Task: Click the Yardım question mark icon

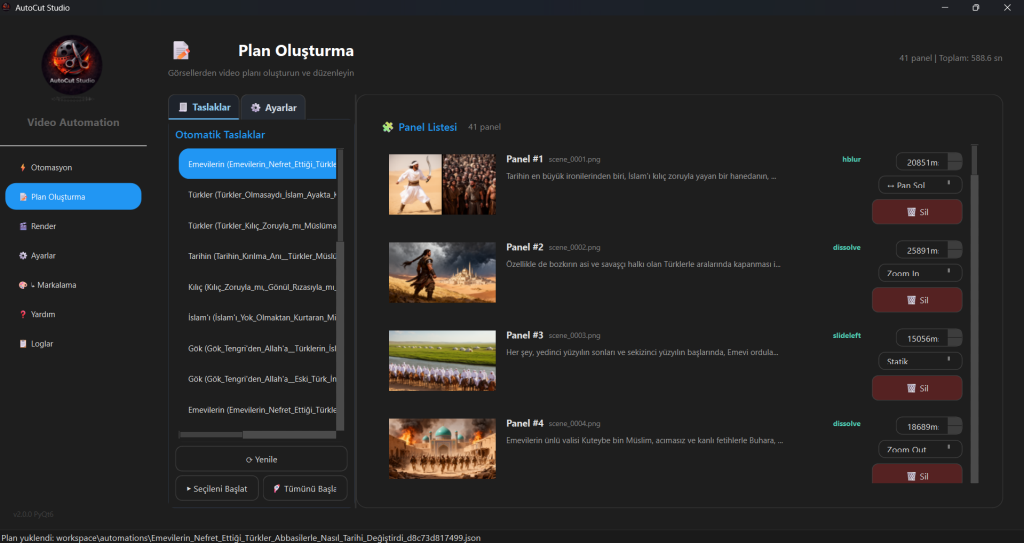Action: [x=23, y=314]
